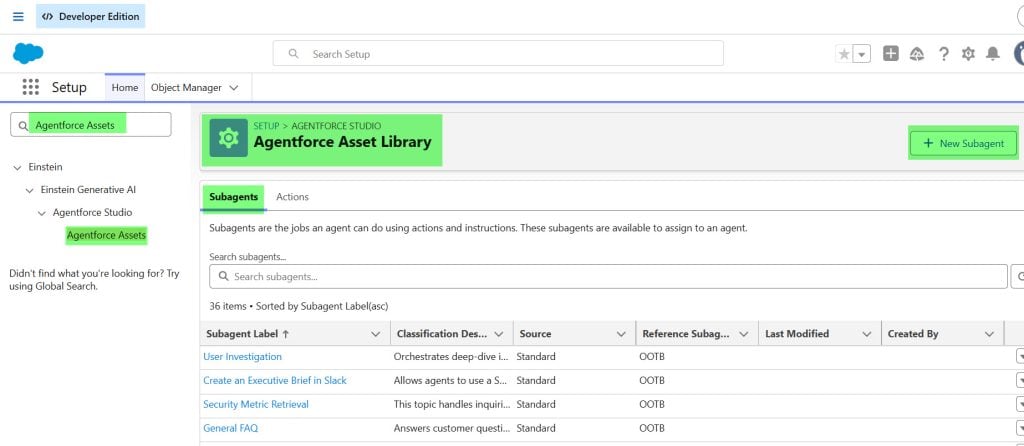The image size is (1024, 446).
Task: Click the 'Answers customer questi...' description cell
Action: [x=451, y=428]
